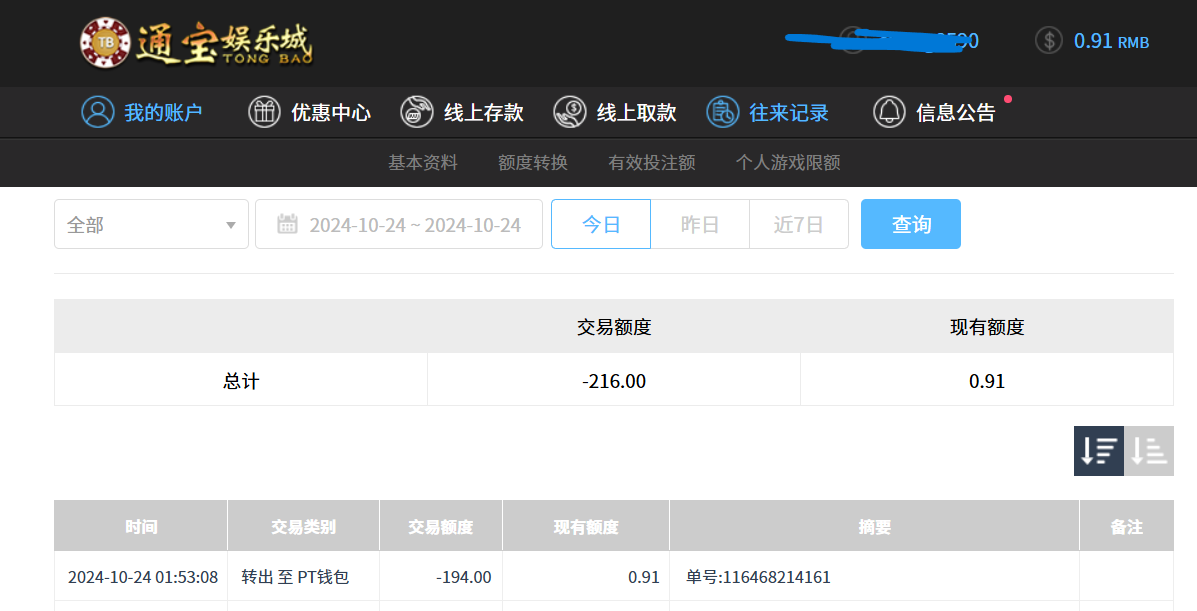
Task: Sort records in descending order
Action: (x=1099, y=451)
